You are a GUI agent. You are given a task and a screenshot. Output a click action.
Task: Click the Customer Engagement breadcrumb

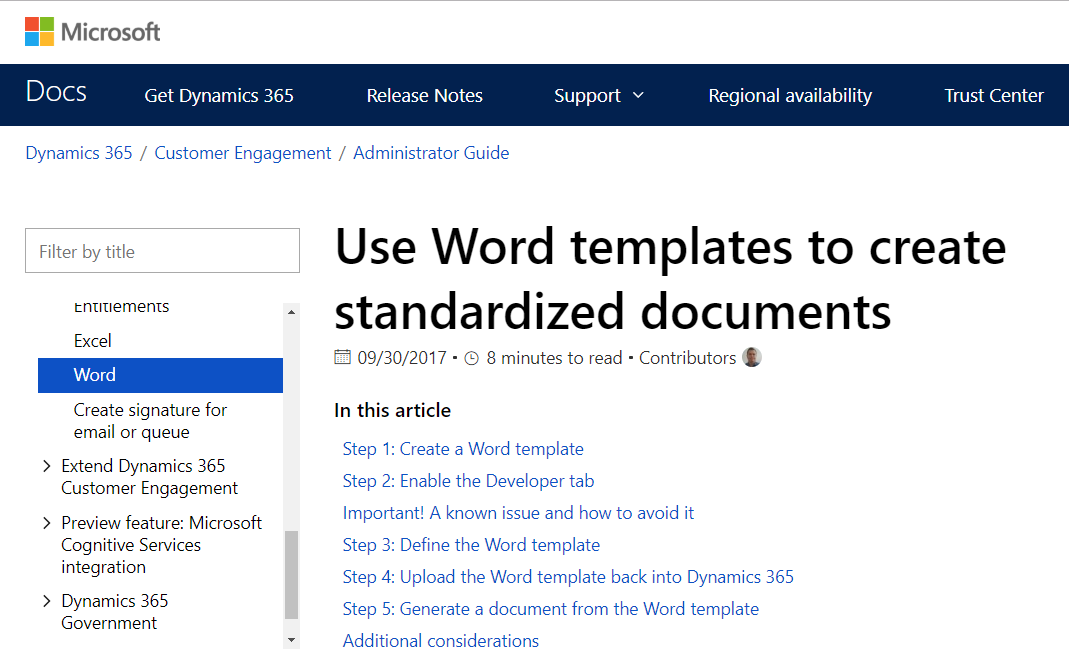click(x=242, y=152)
